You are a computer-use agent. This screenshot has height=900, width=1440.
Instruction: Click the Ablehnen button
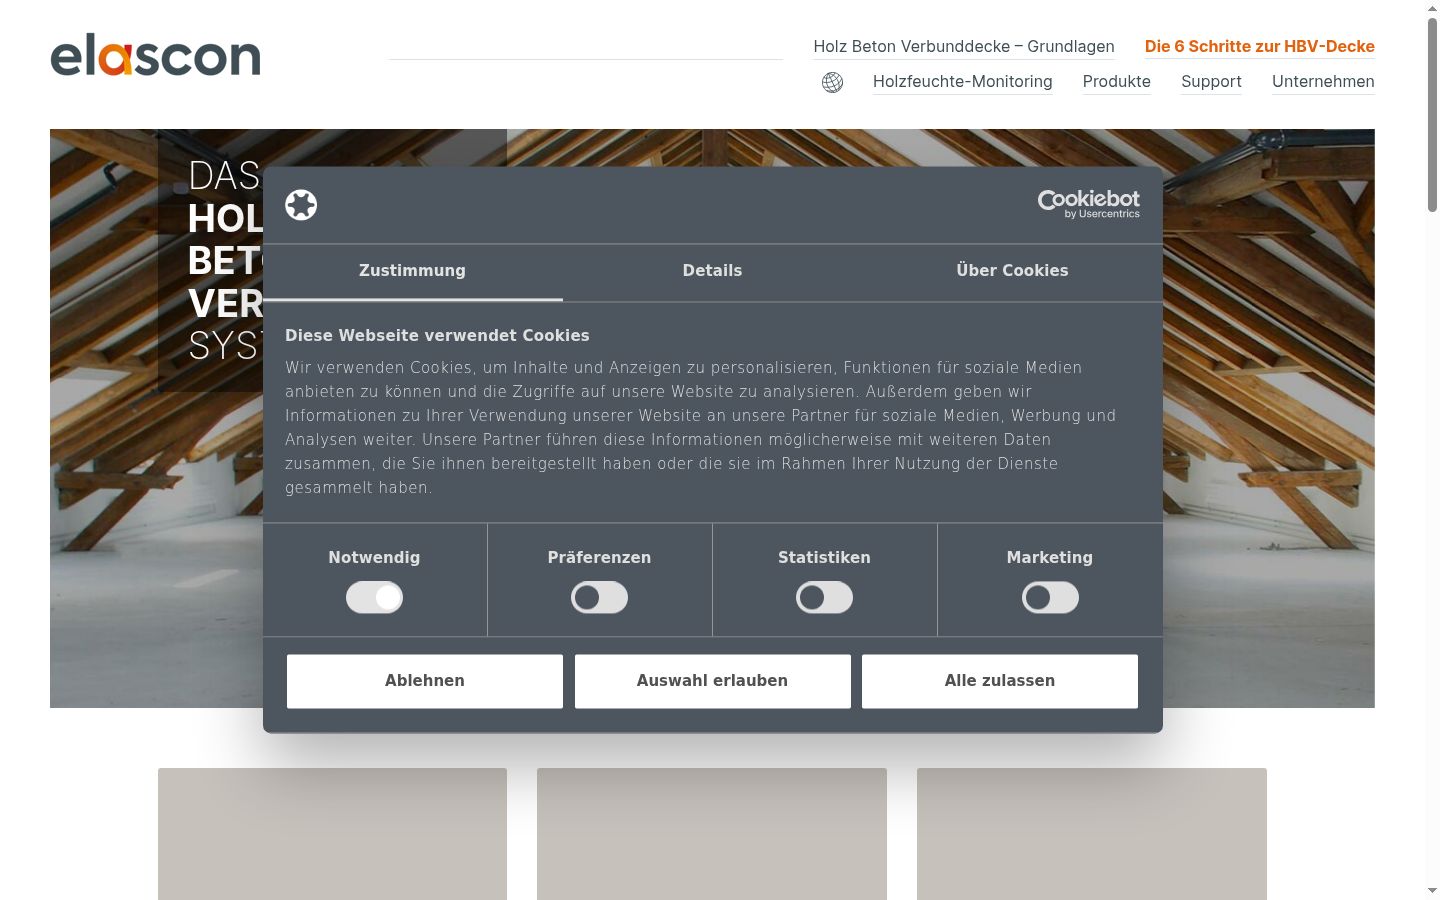click(x=425, y=681)
